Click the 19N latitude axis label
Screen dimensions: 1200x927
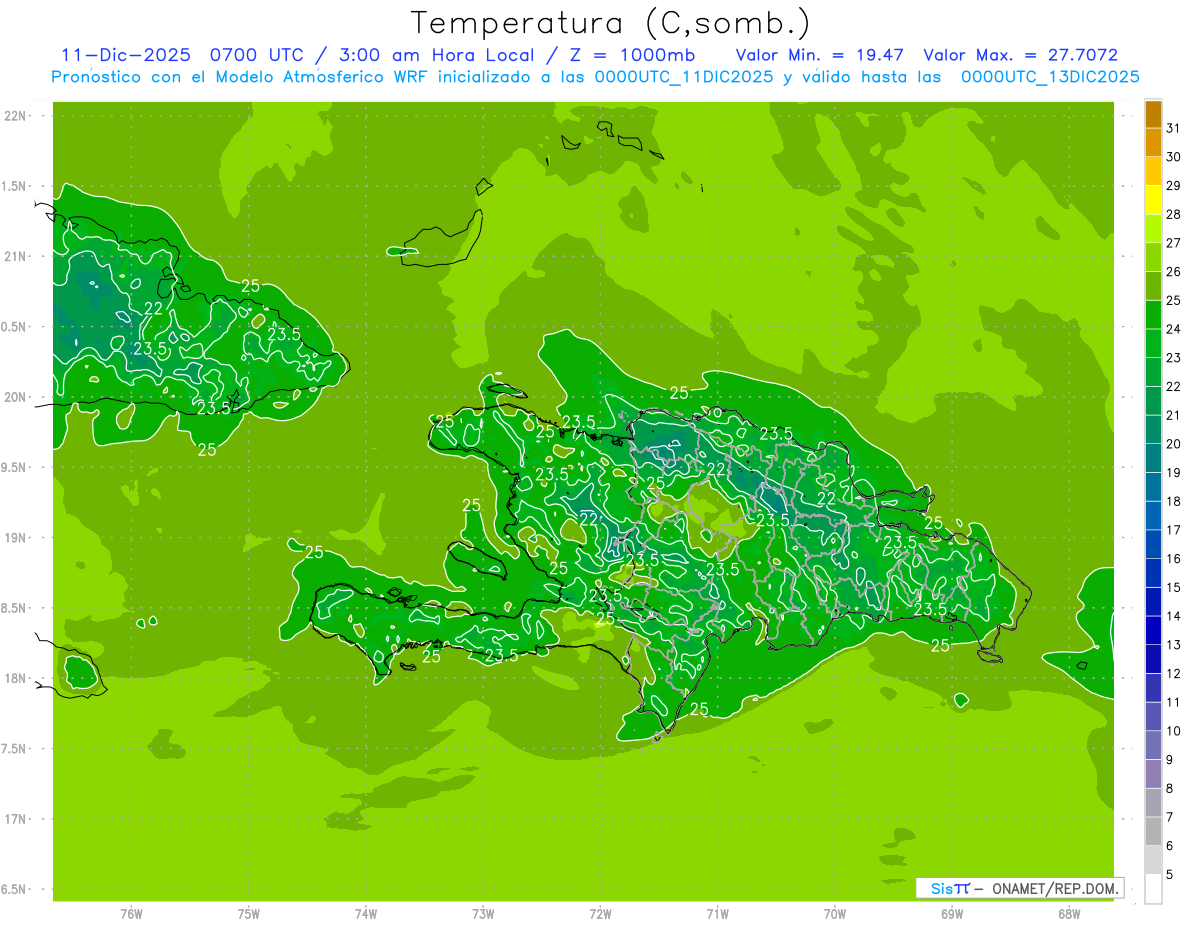pyautogui.click(x=14, y=538)
